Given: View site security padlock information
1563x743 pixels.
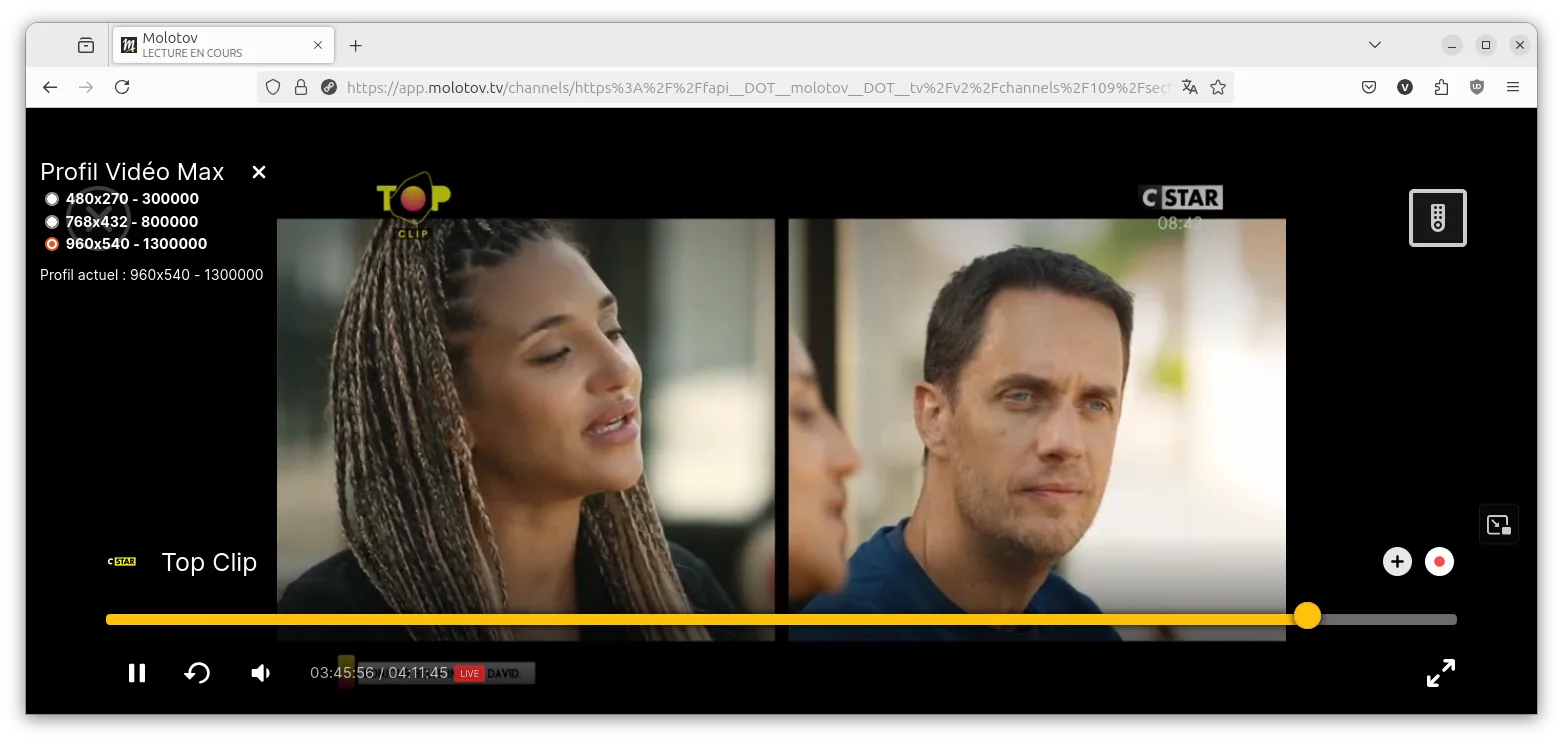Looking at the screenshot, I should click(x=300, y=87).
